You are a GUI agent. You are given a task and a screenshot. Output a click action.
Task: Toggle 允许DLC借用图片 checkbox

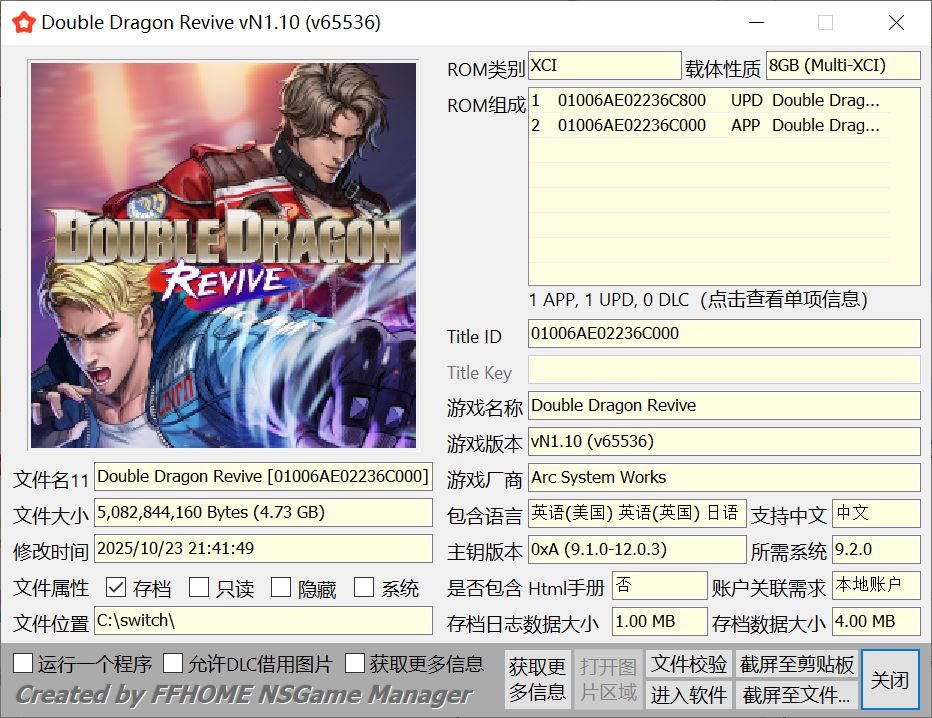(173, 663)
